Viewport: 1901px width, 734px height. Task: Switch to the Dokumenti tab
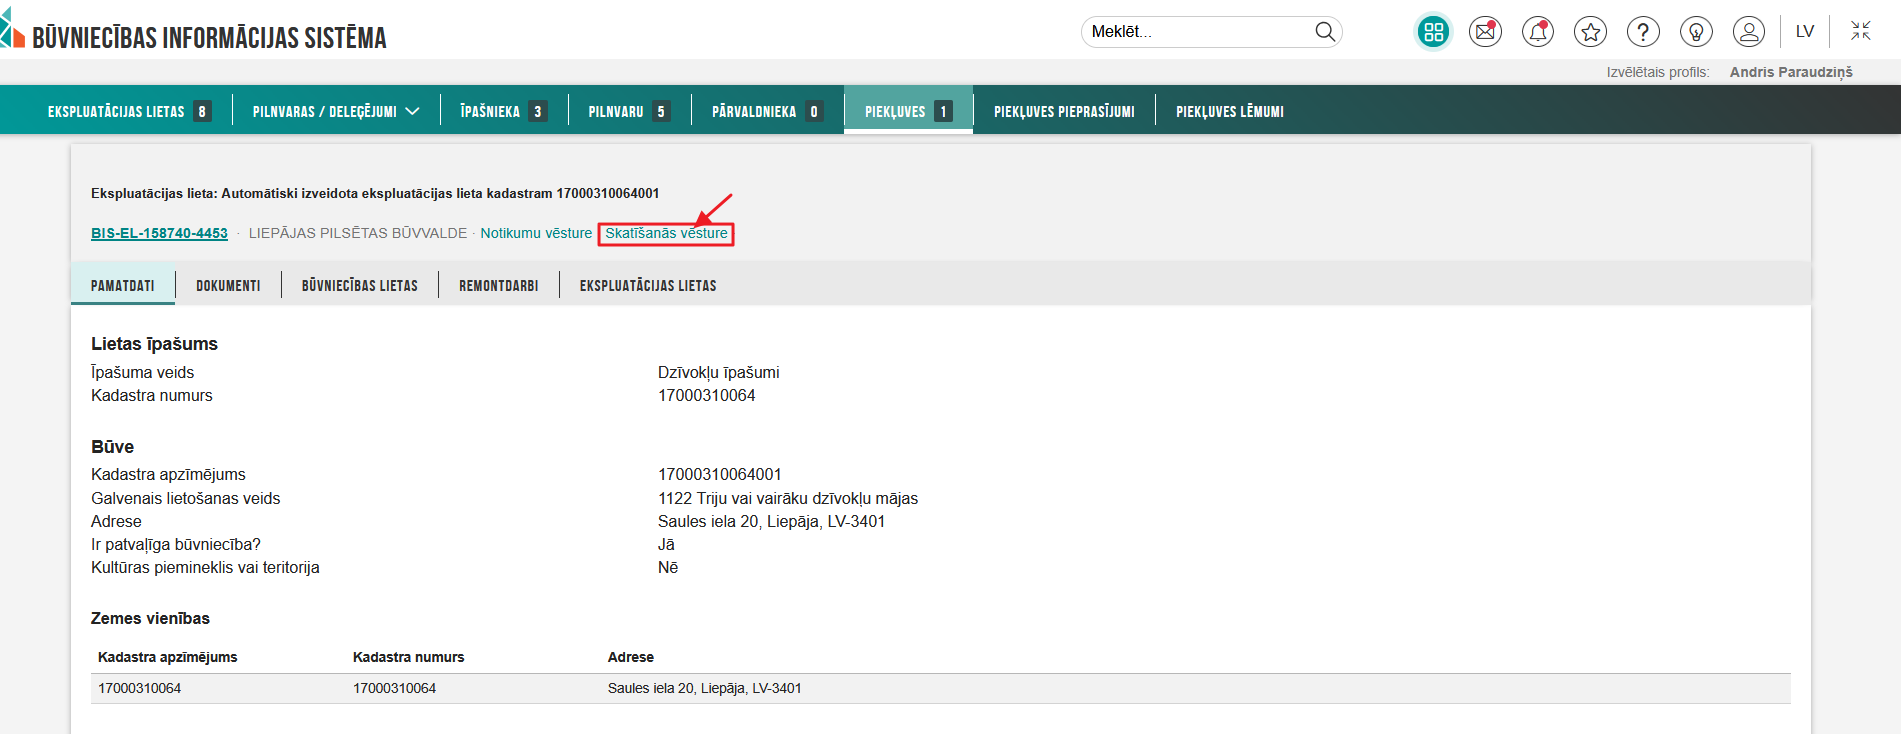point(228,285)
